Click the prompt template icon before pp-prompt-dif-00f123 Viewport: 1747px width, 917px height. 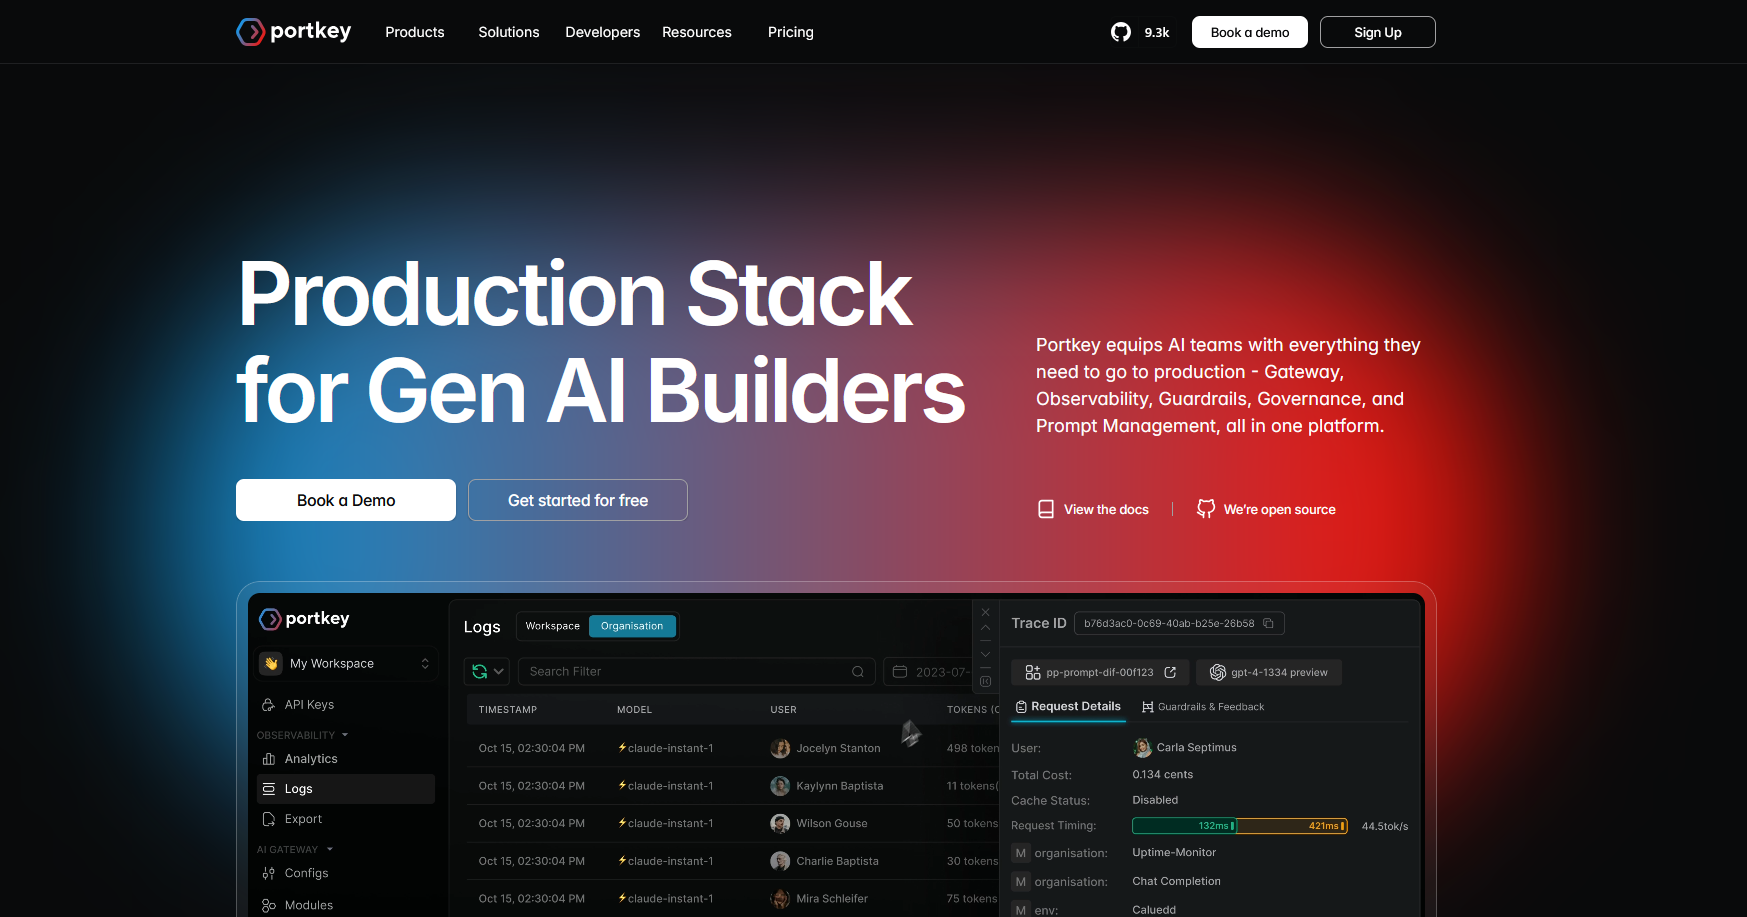coord(1033,672)
